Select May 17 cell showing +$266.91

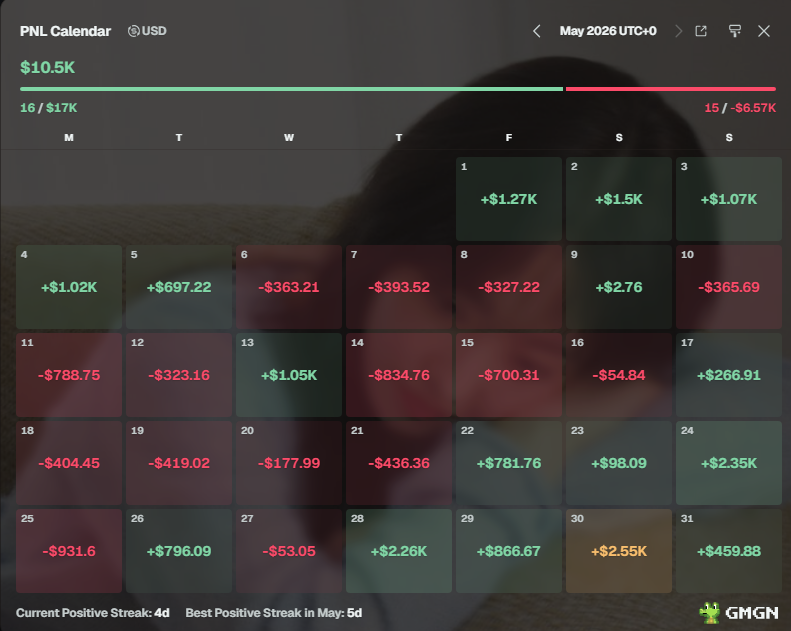[728, 375]
